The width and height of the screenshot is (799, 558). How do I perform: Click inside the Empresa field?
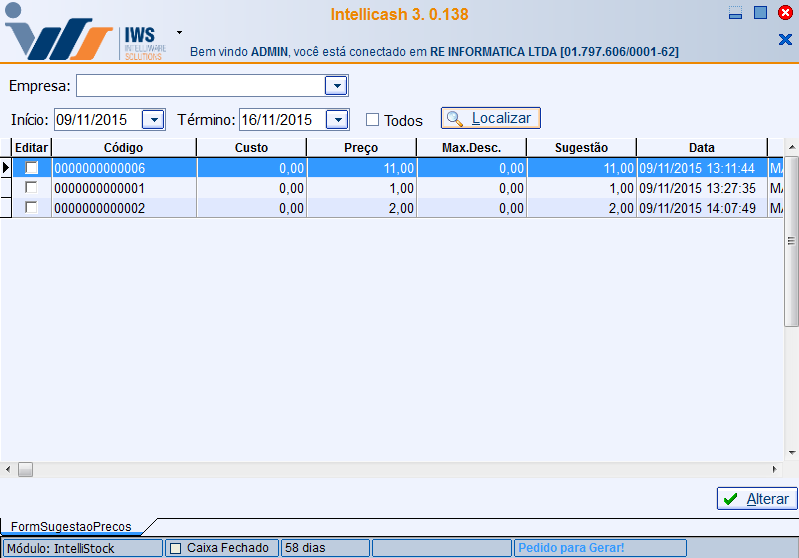click(x=201, y=86)
